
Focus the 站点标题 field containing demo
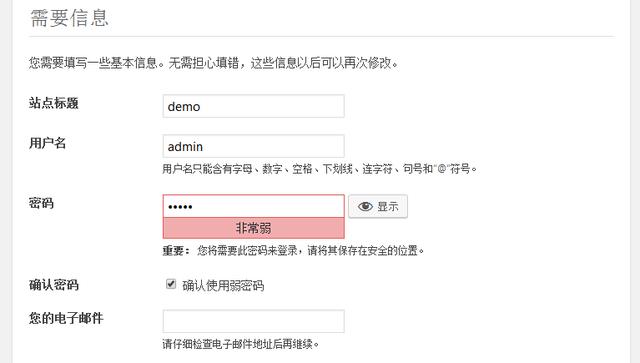(x=253, y=106)
